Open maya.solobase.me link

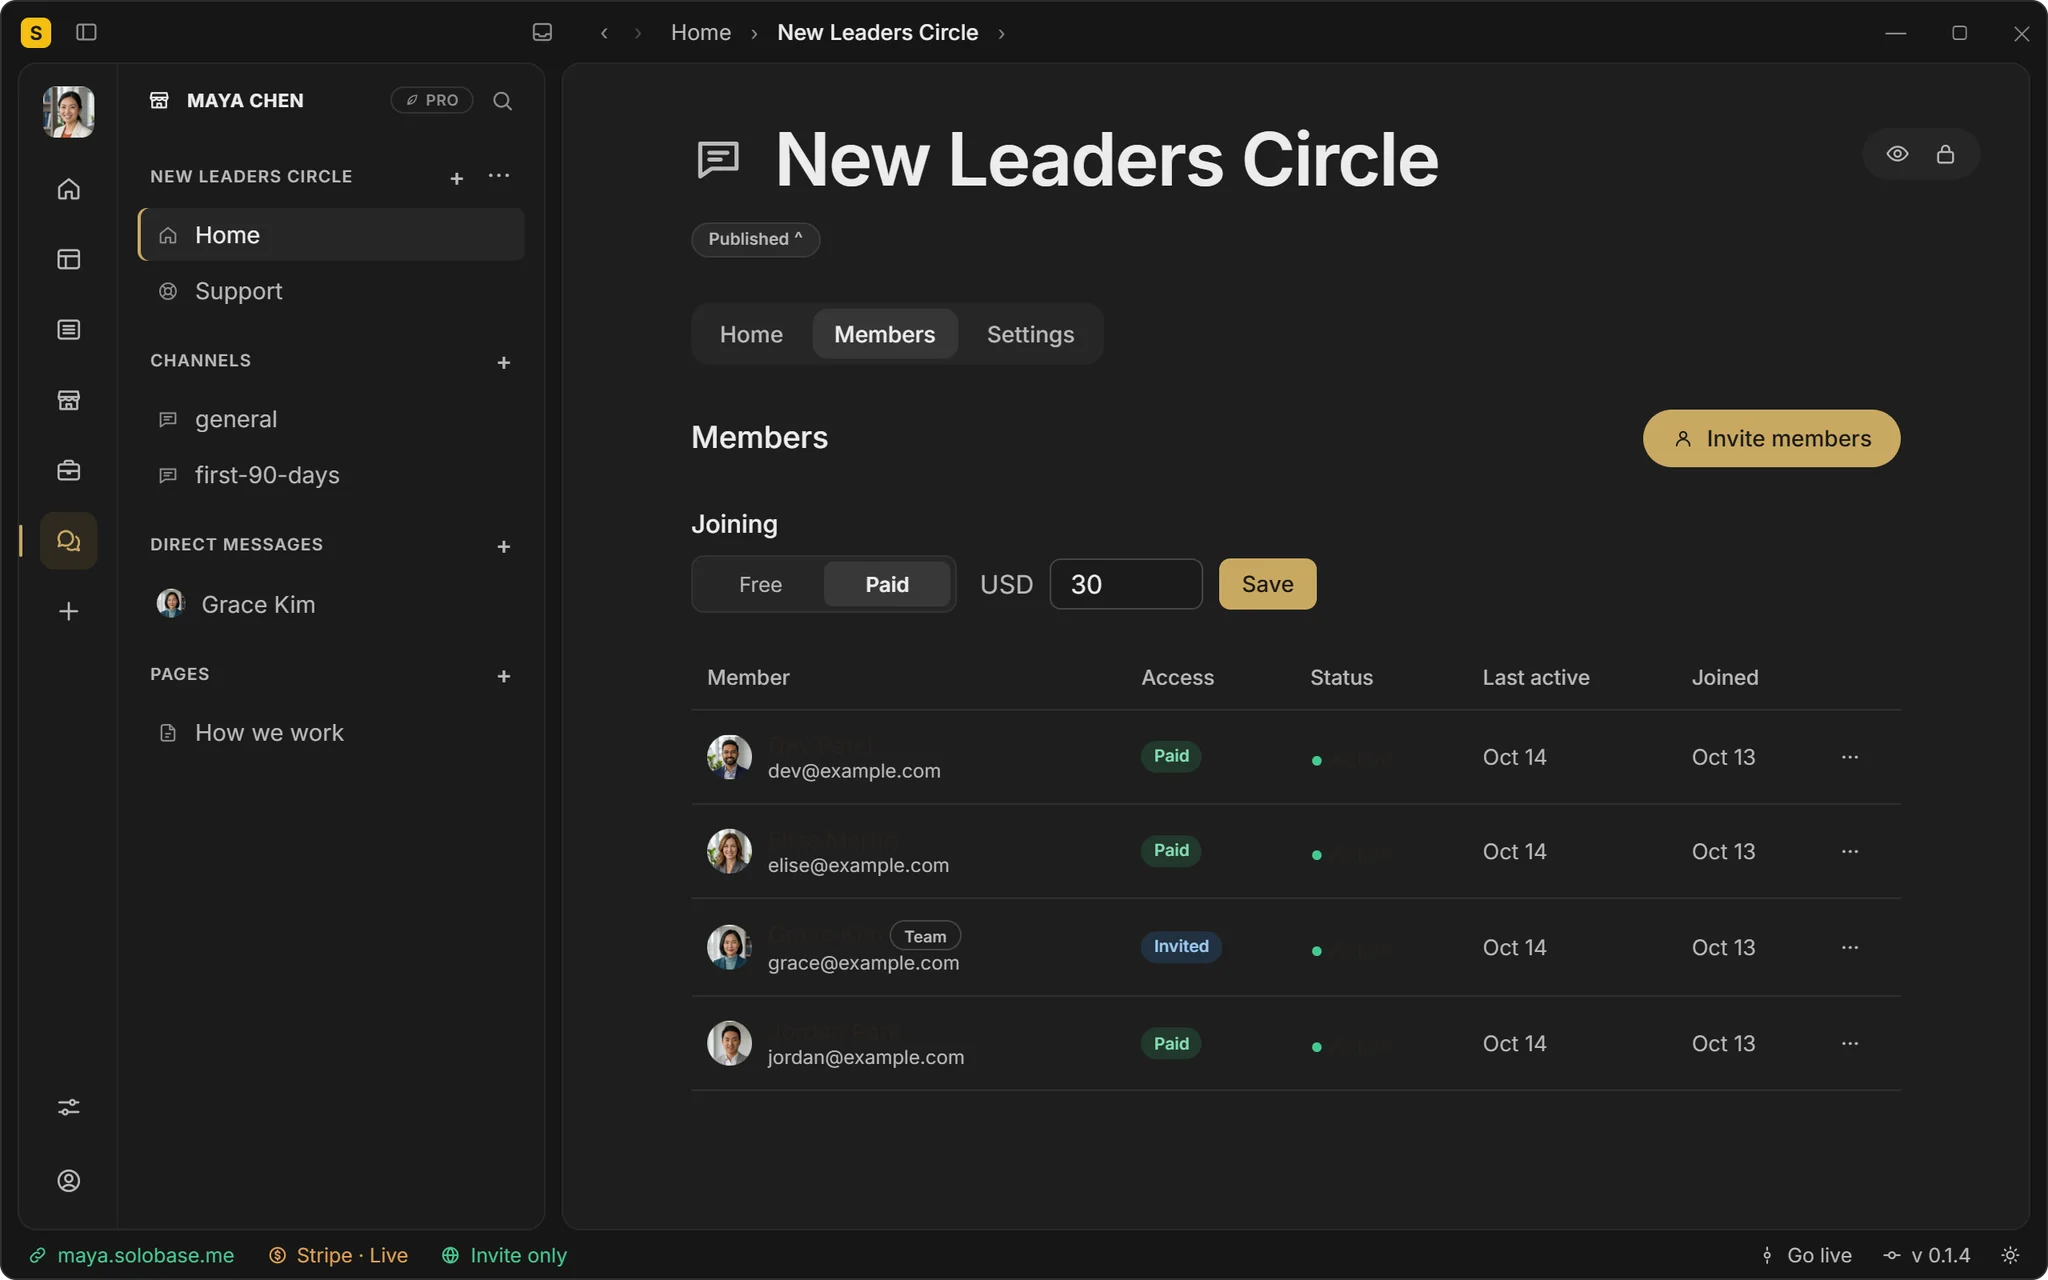pos(132,1255)
